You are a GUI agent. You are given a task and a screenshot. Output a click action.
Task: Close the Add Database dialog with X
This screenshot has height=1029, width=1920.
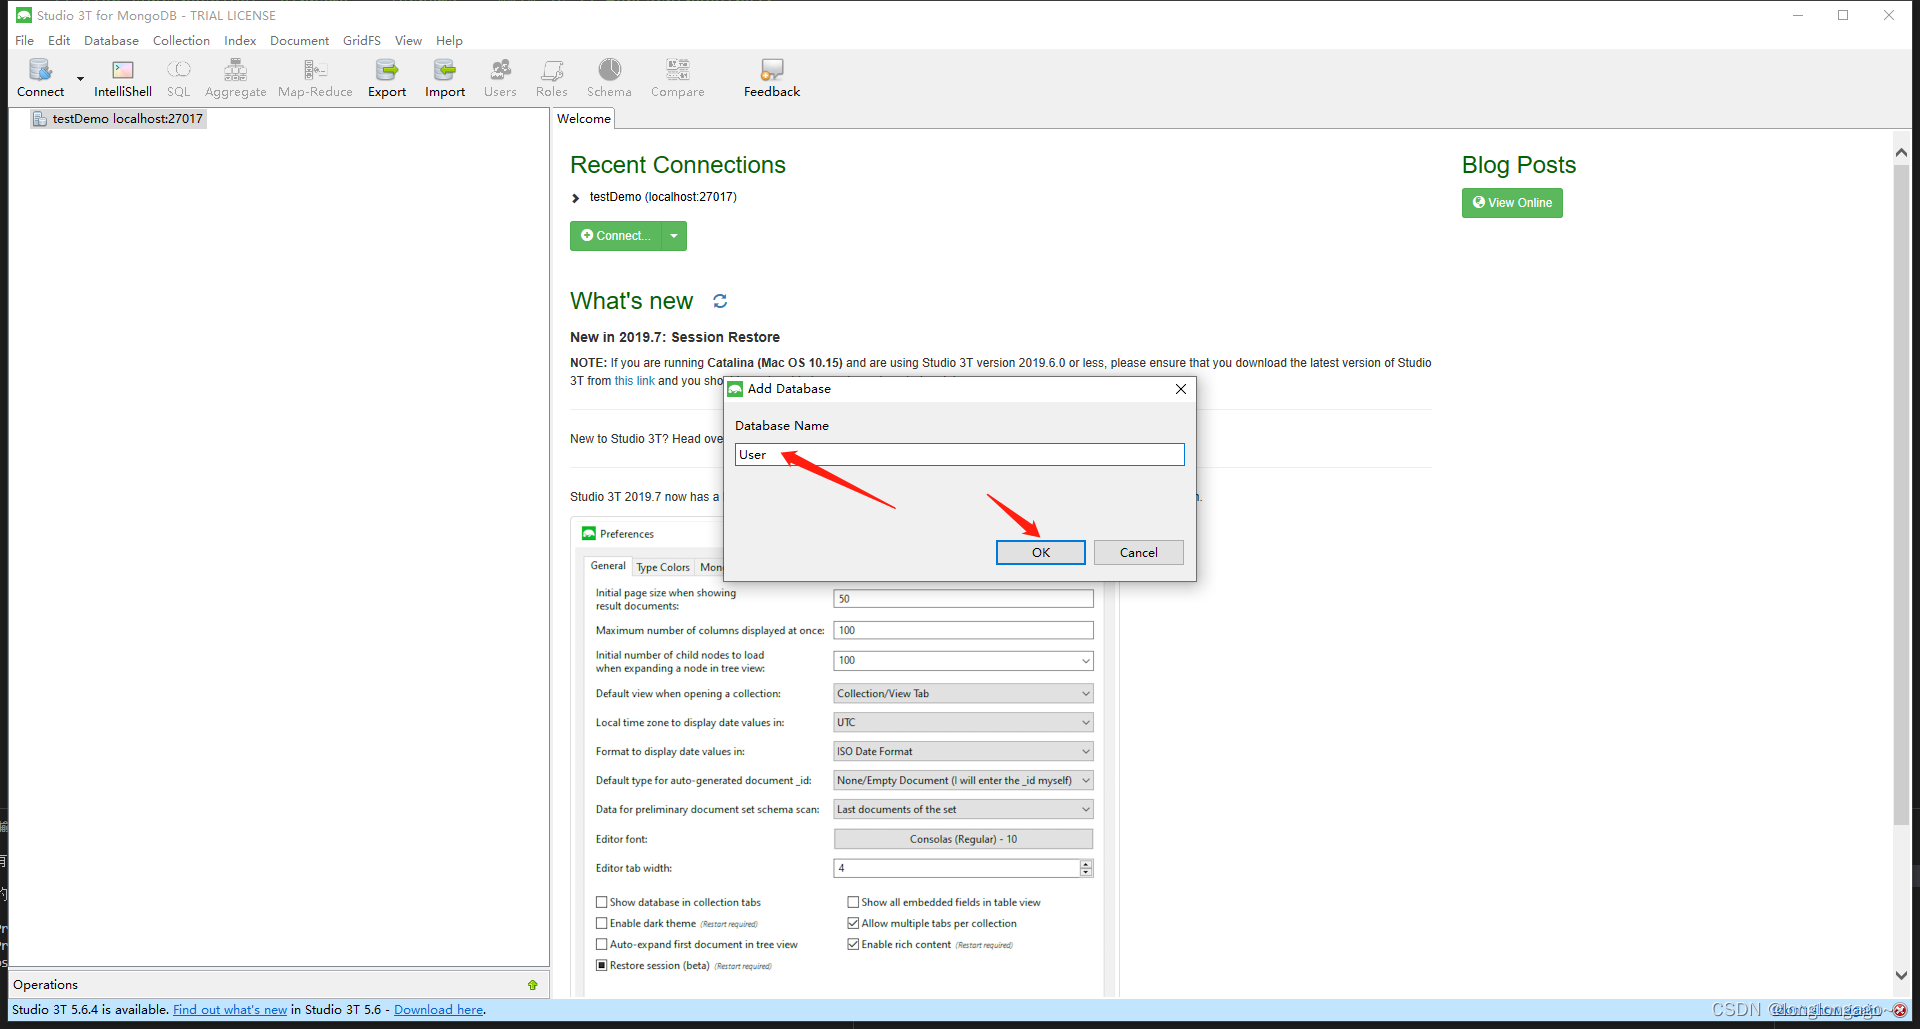pos(1181,389)
